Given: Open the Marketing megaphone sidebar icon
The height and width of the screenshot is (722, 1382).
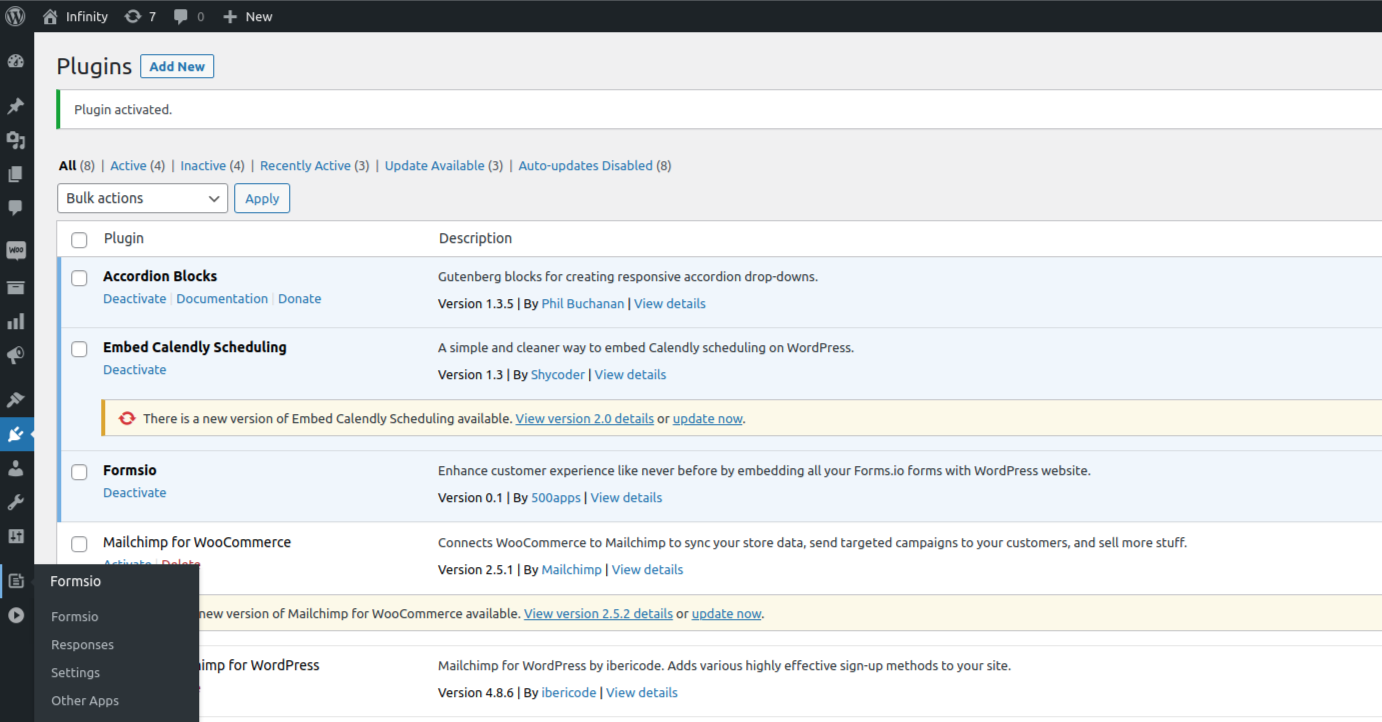Looking at the screenshot, I should click(16, 355).
